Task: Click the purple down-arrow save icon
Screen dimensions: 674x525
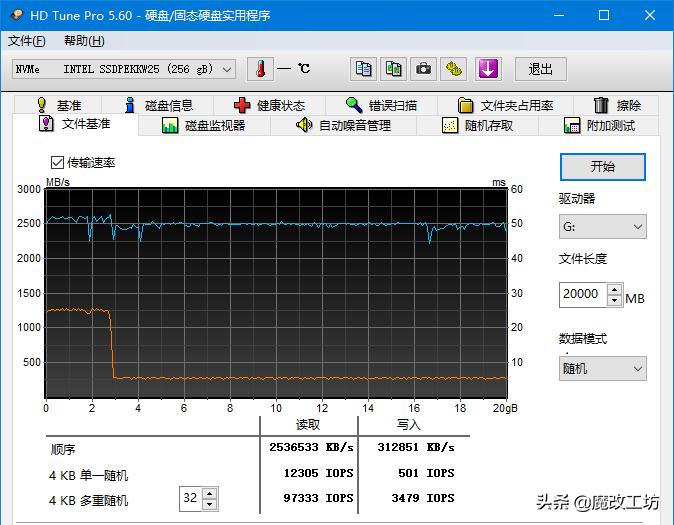Action: (488, 69)
